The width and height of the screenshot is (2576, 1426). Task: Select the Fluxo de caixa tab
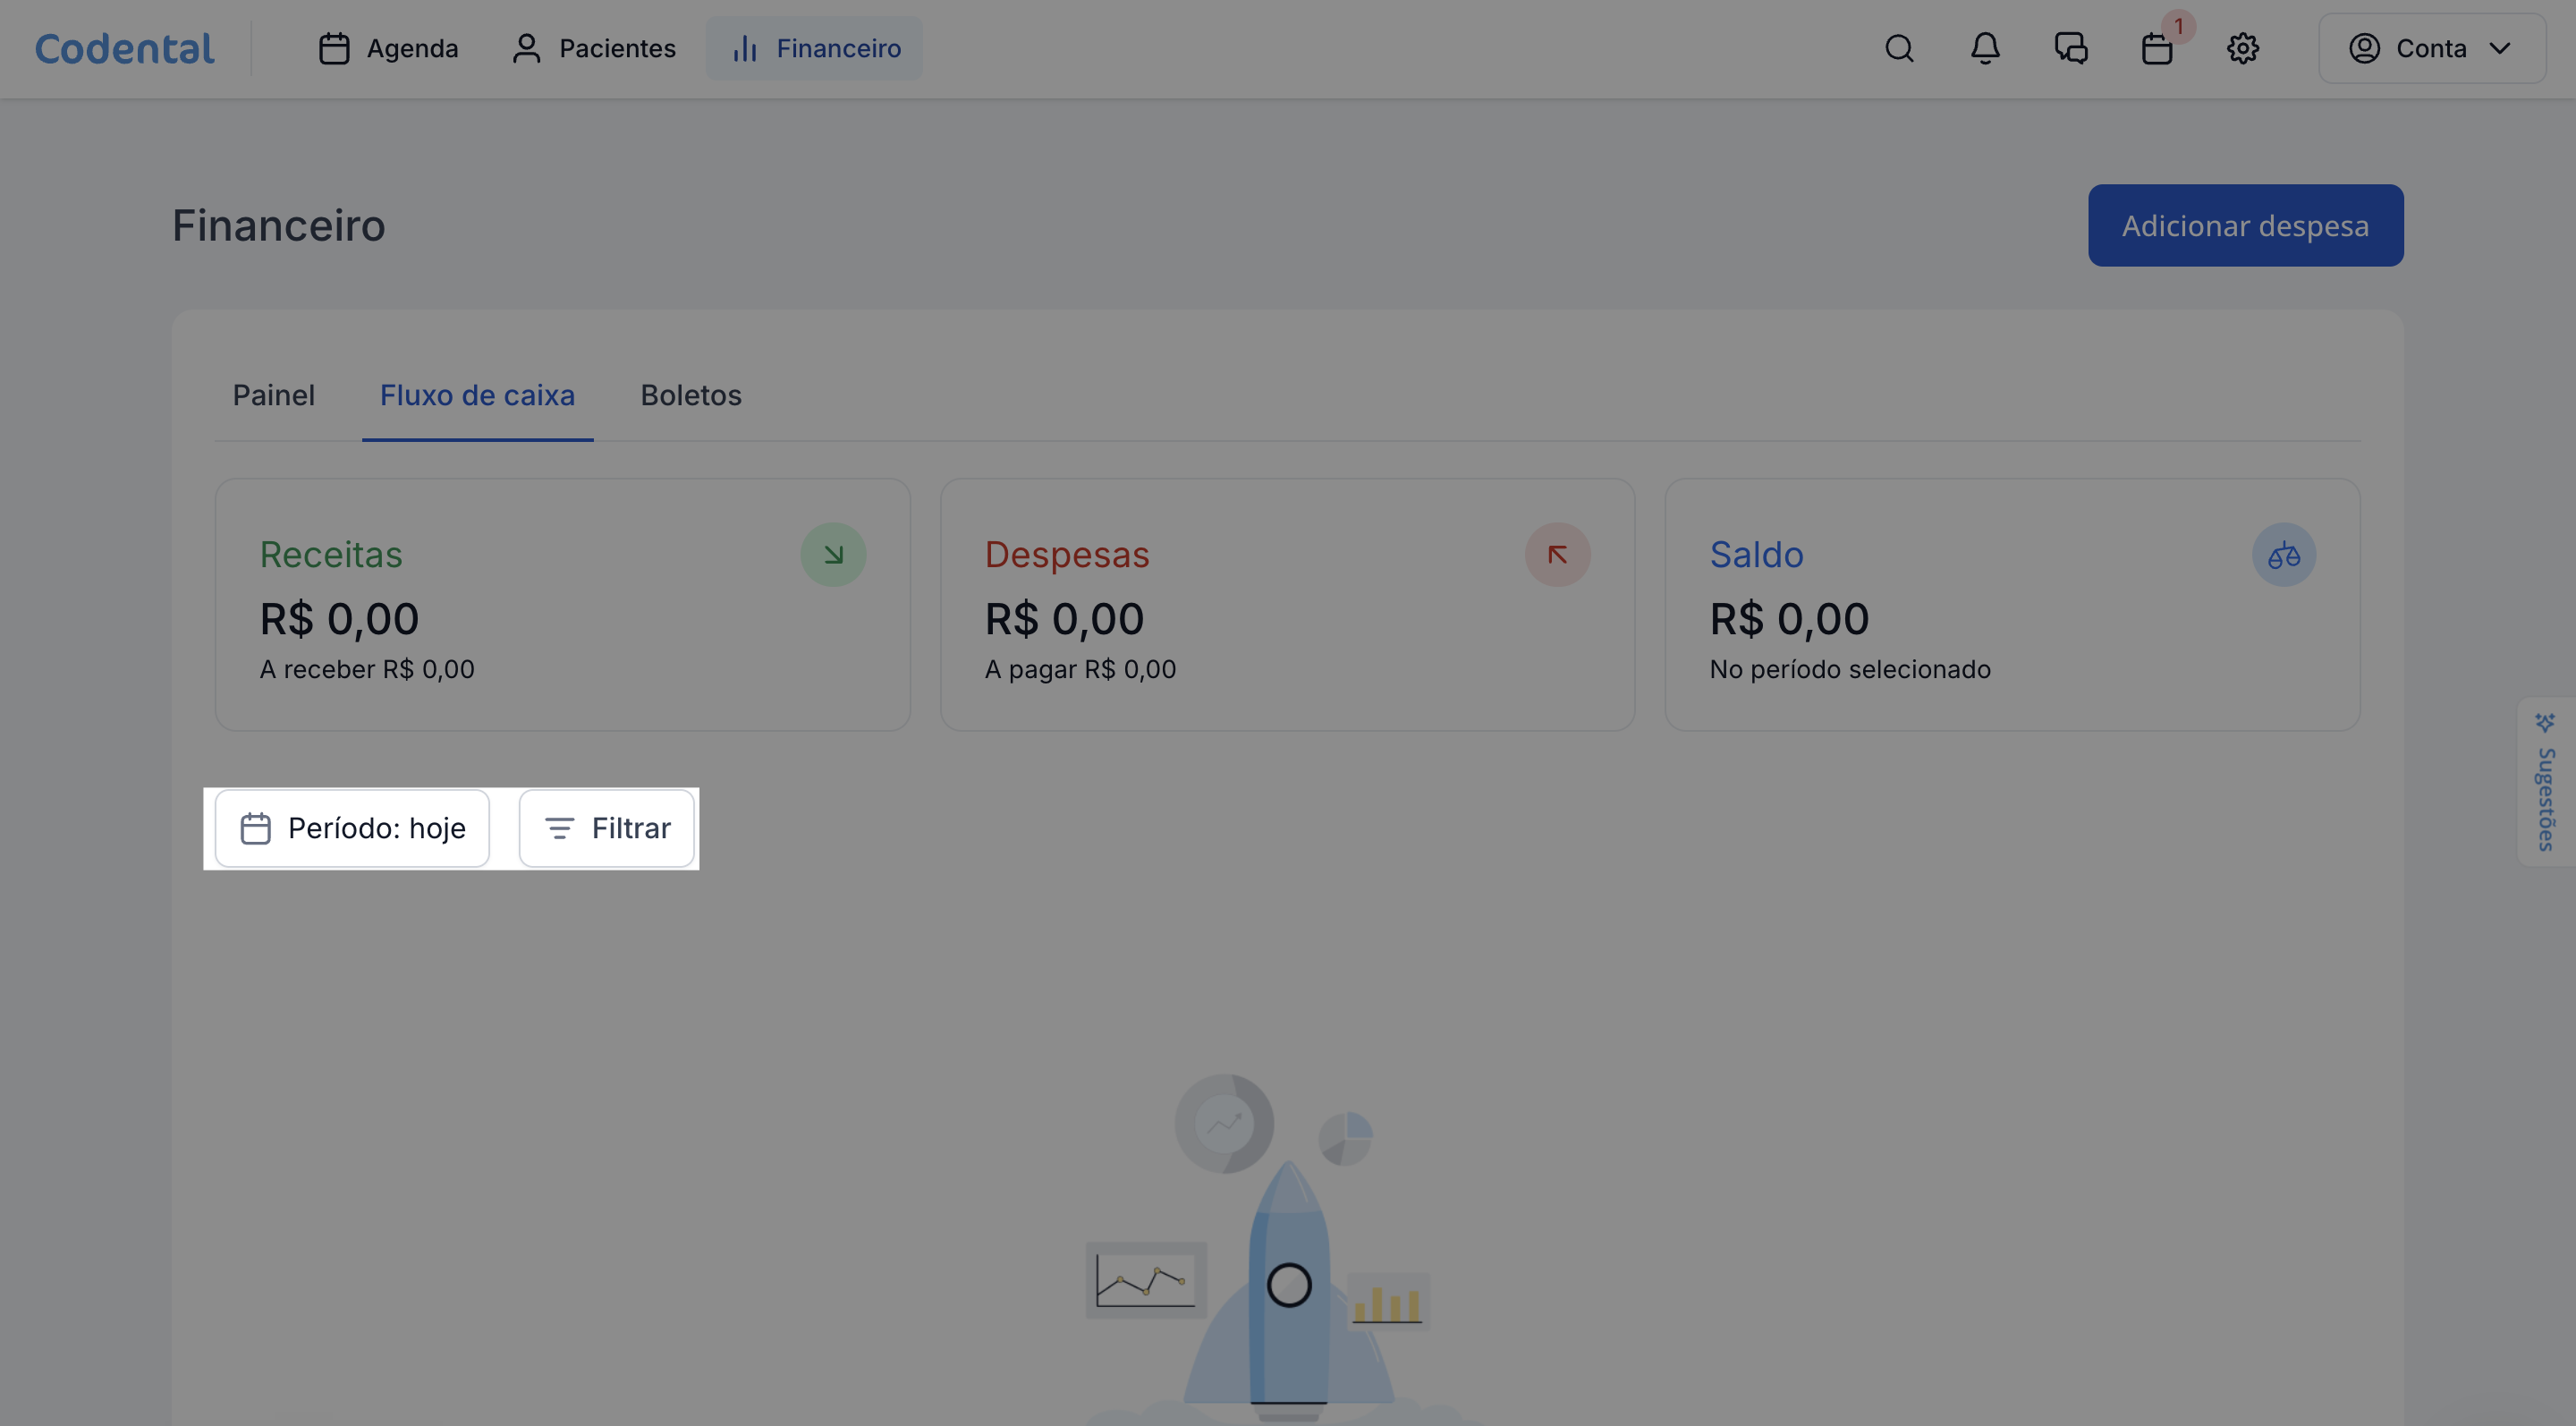(477, 395)
